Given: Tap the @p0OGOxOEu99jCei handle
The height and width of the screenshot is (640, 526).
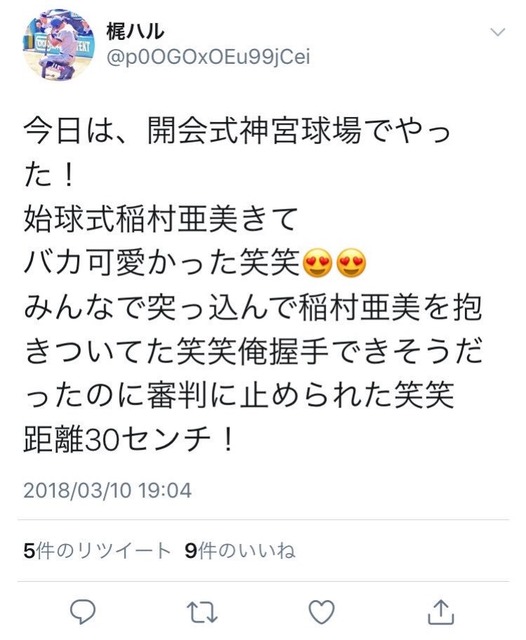Looking at the screenshot, I should coord(208,57).
